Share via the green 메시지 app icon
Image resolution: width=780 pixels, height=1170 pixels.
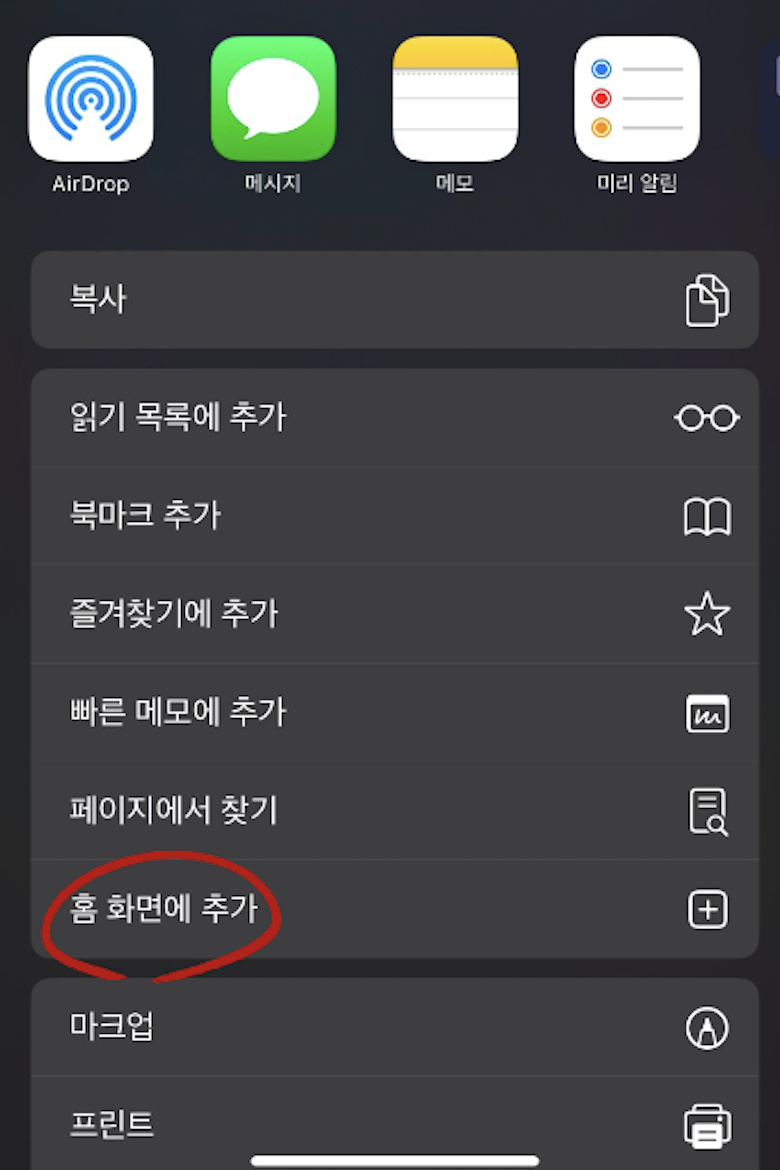point(273,98)
